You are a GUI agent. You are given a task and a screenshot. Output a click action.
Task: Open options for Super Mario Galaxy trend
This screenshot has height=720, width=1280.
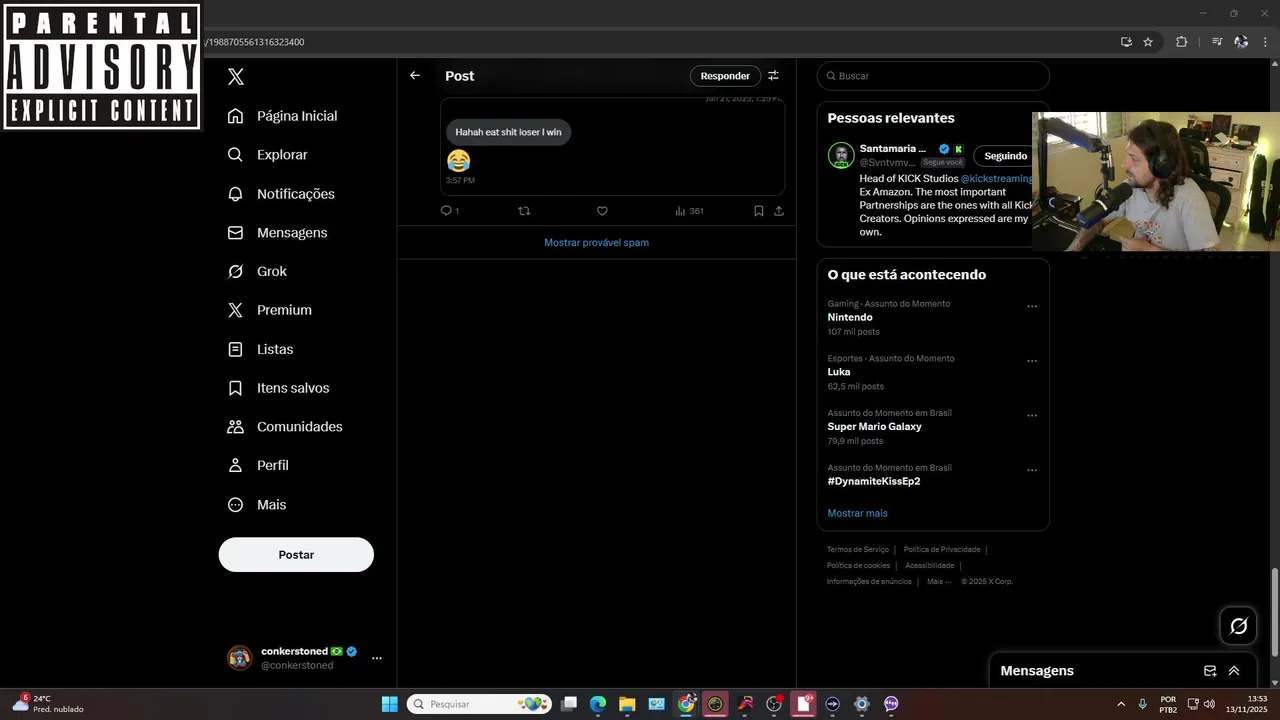[x=1032, y=416]
